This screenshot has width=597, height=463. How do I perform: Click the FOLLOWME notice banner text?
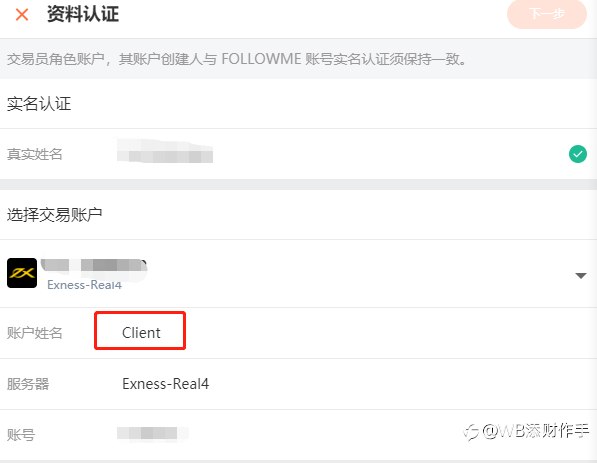click(236, 59)
